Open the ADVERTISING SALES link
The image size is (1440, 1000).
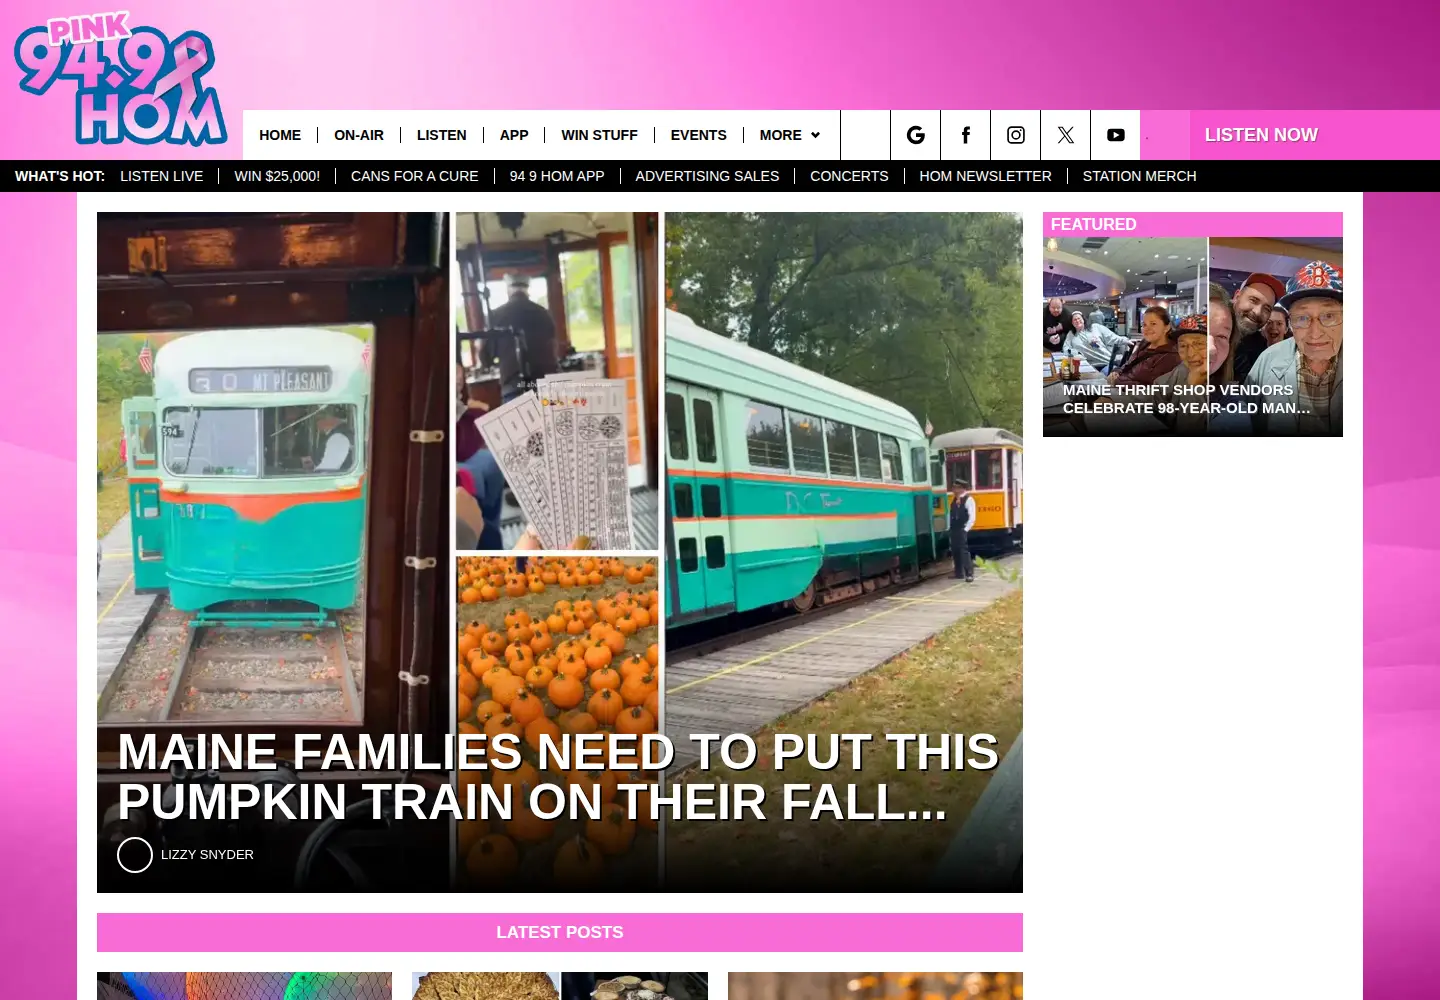(x=707, y=176)
